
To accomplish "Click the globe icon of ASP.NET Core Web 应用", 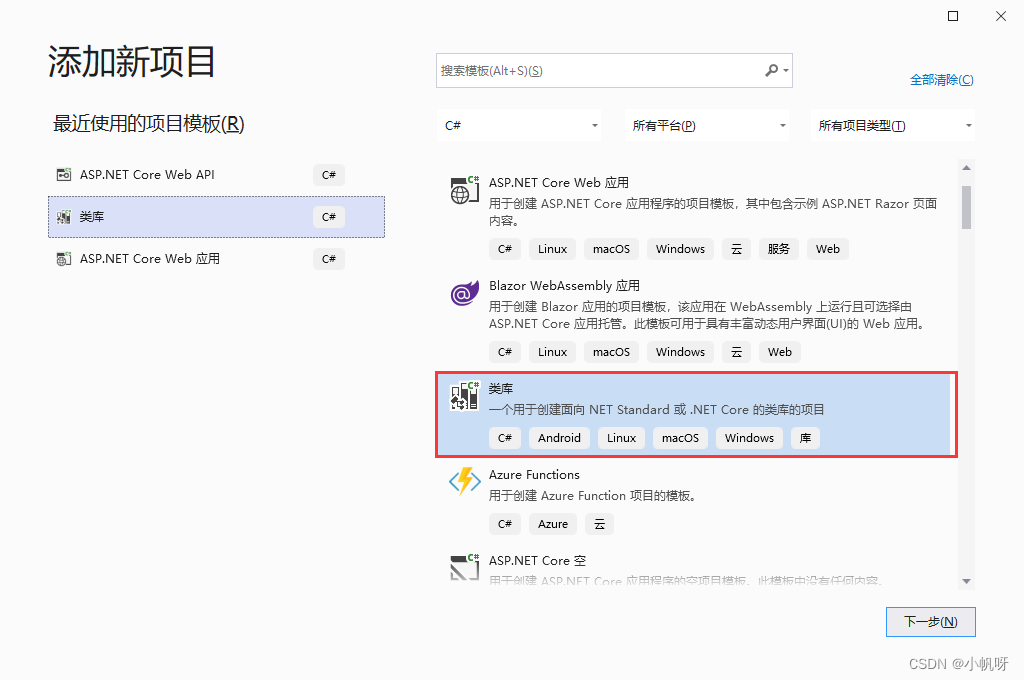I will (x=464, y=191).
